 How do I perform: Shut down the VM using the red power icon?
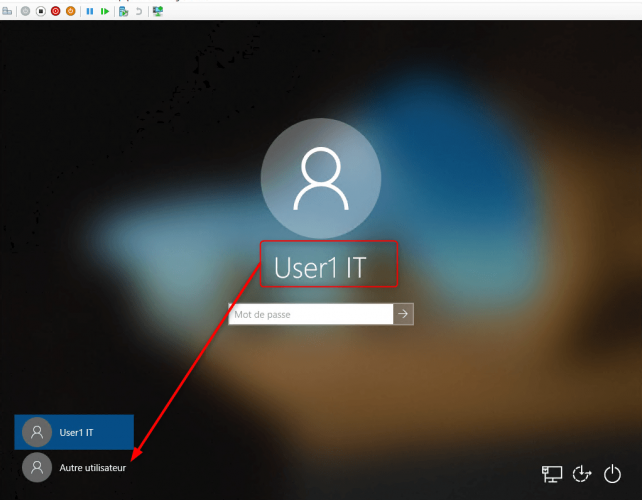55,11
